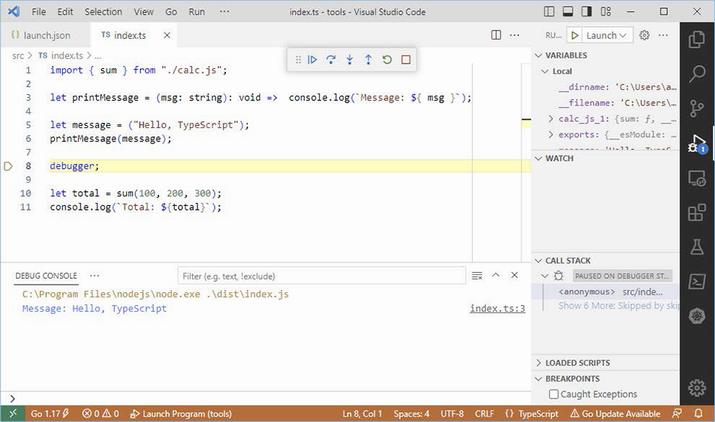This screenshot has height=422, width=715.
Task: Open the terminal-style activity bar icon
Action: [x=697, y=281]
